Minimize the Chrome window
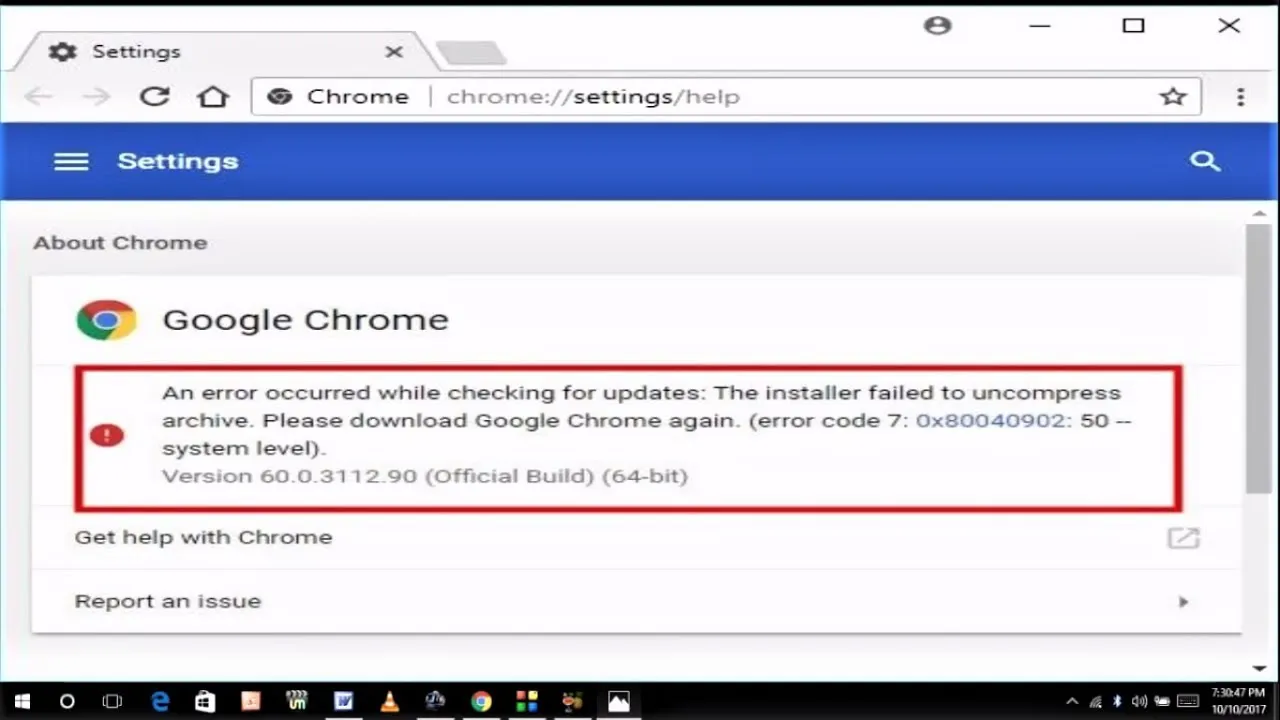Viewport: 1280px width, 720px height. 1040,26
